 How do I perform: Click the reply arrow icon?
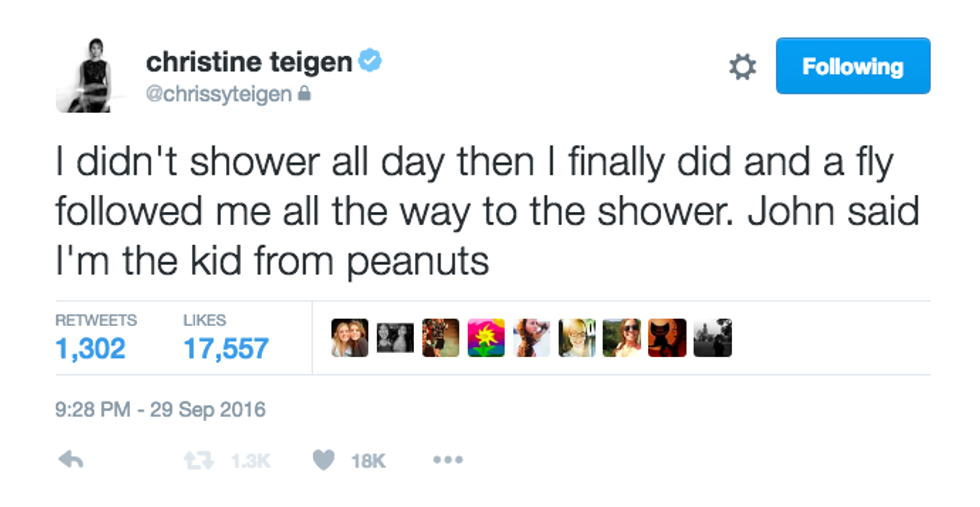70,461
